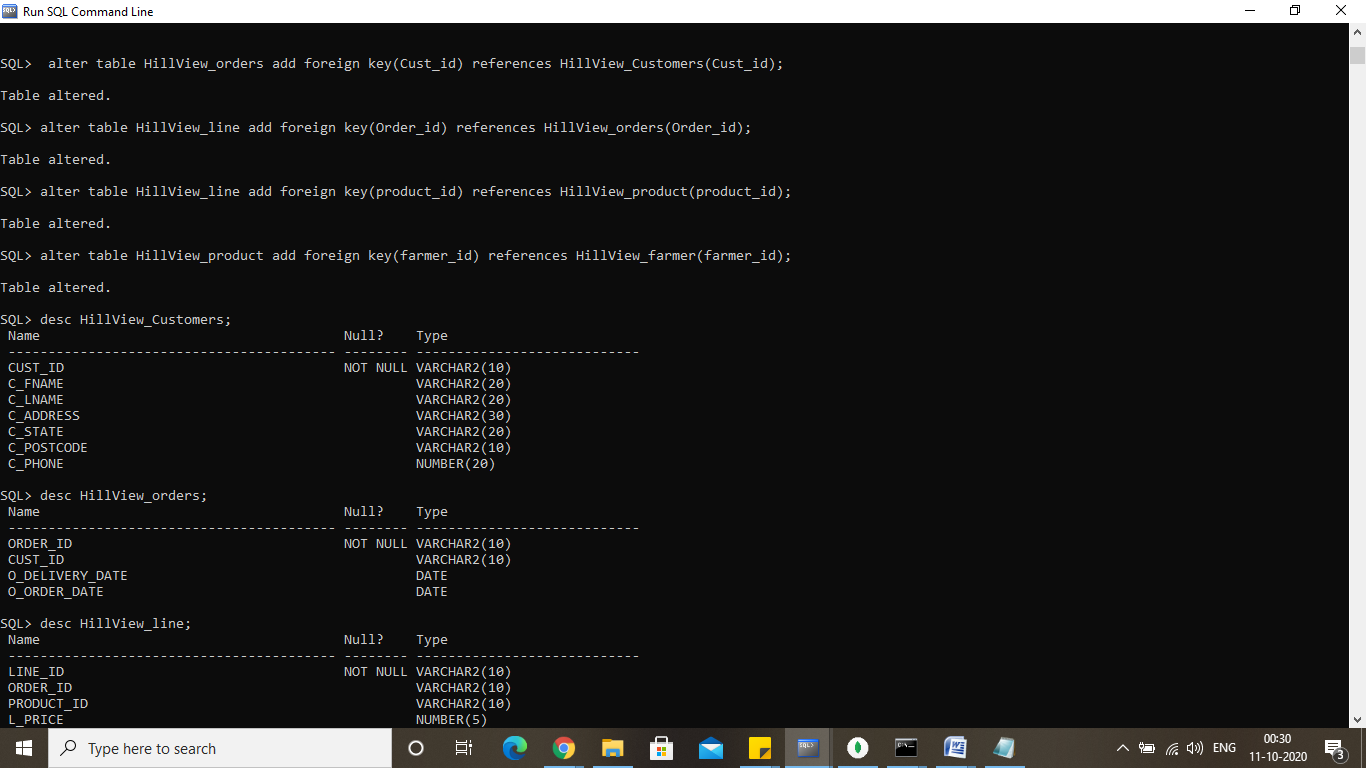Open Microsoft Store from taskbar
The image size is (1366, 768).
661,748
